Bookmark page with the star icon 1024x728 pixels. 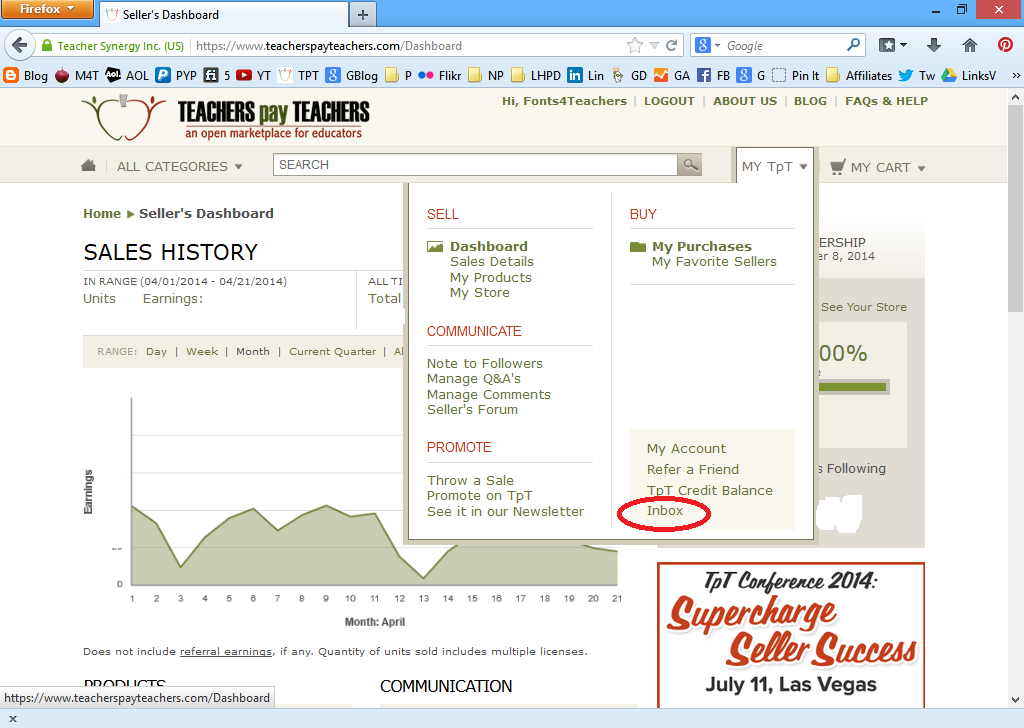point(634,45)
